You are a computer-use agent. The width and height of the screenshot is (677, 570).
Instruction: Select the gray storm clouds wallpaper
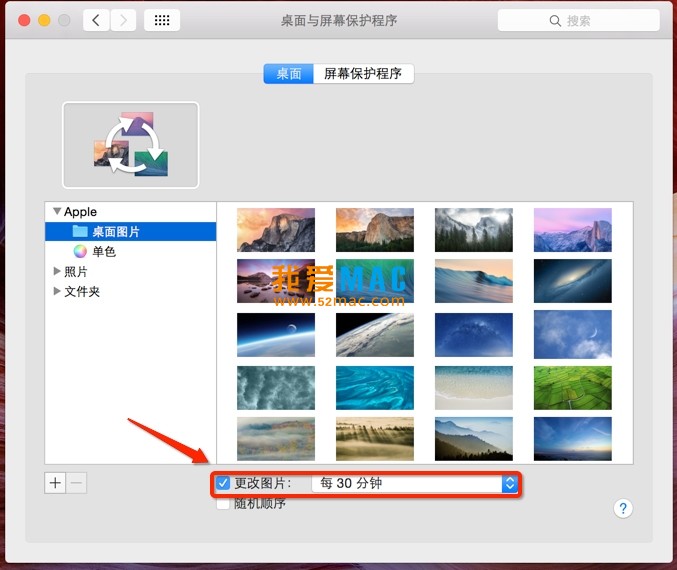[x=276, y=388]
